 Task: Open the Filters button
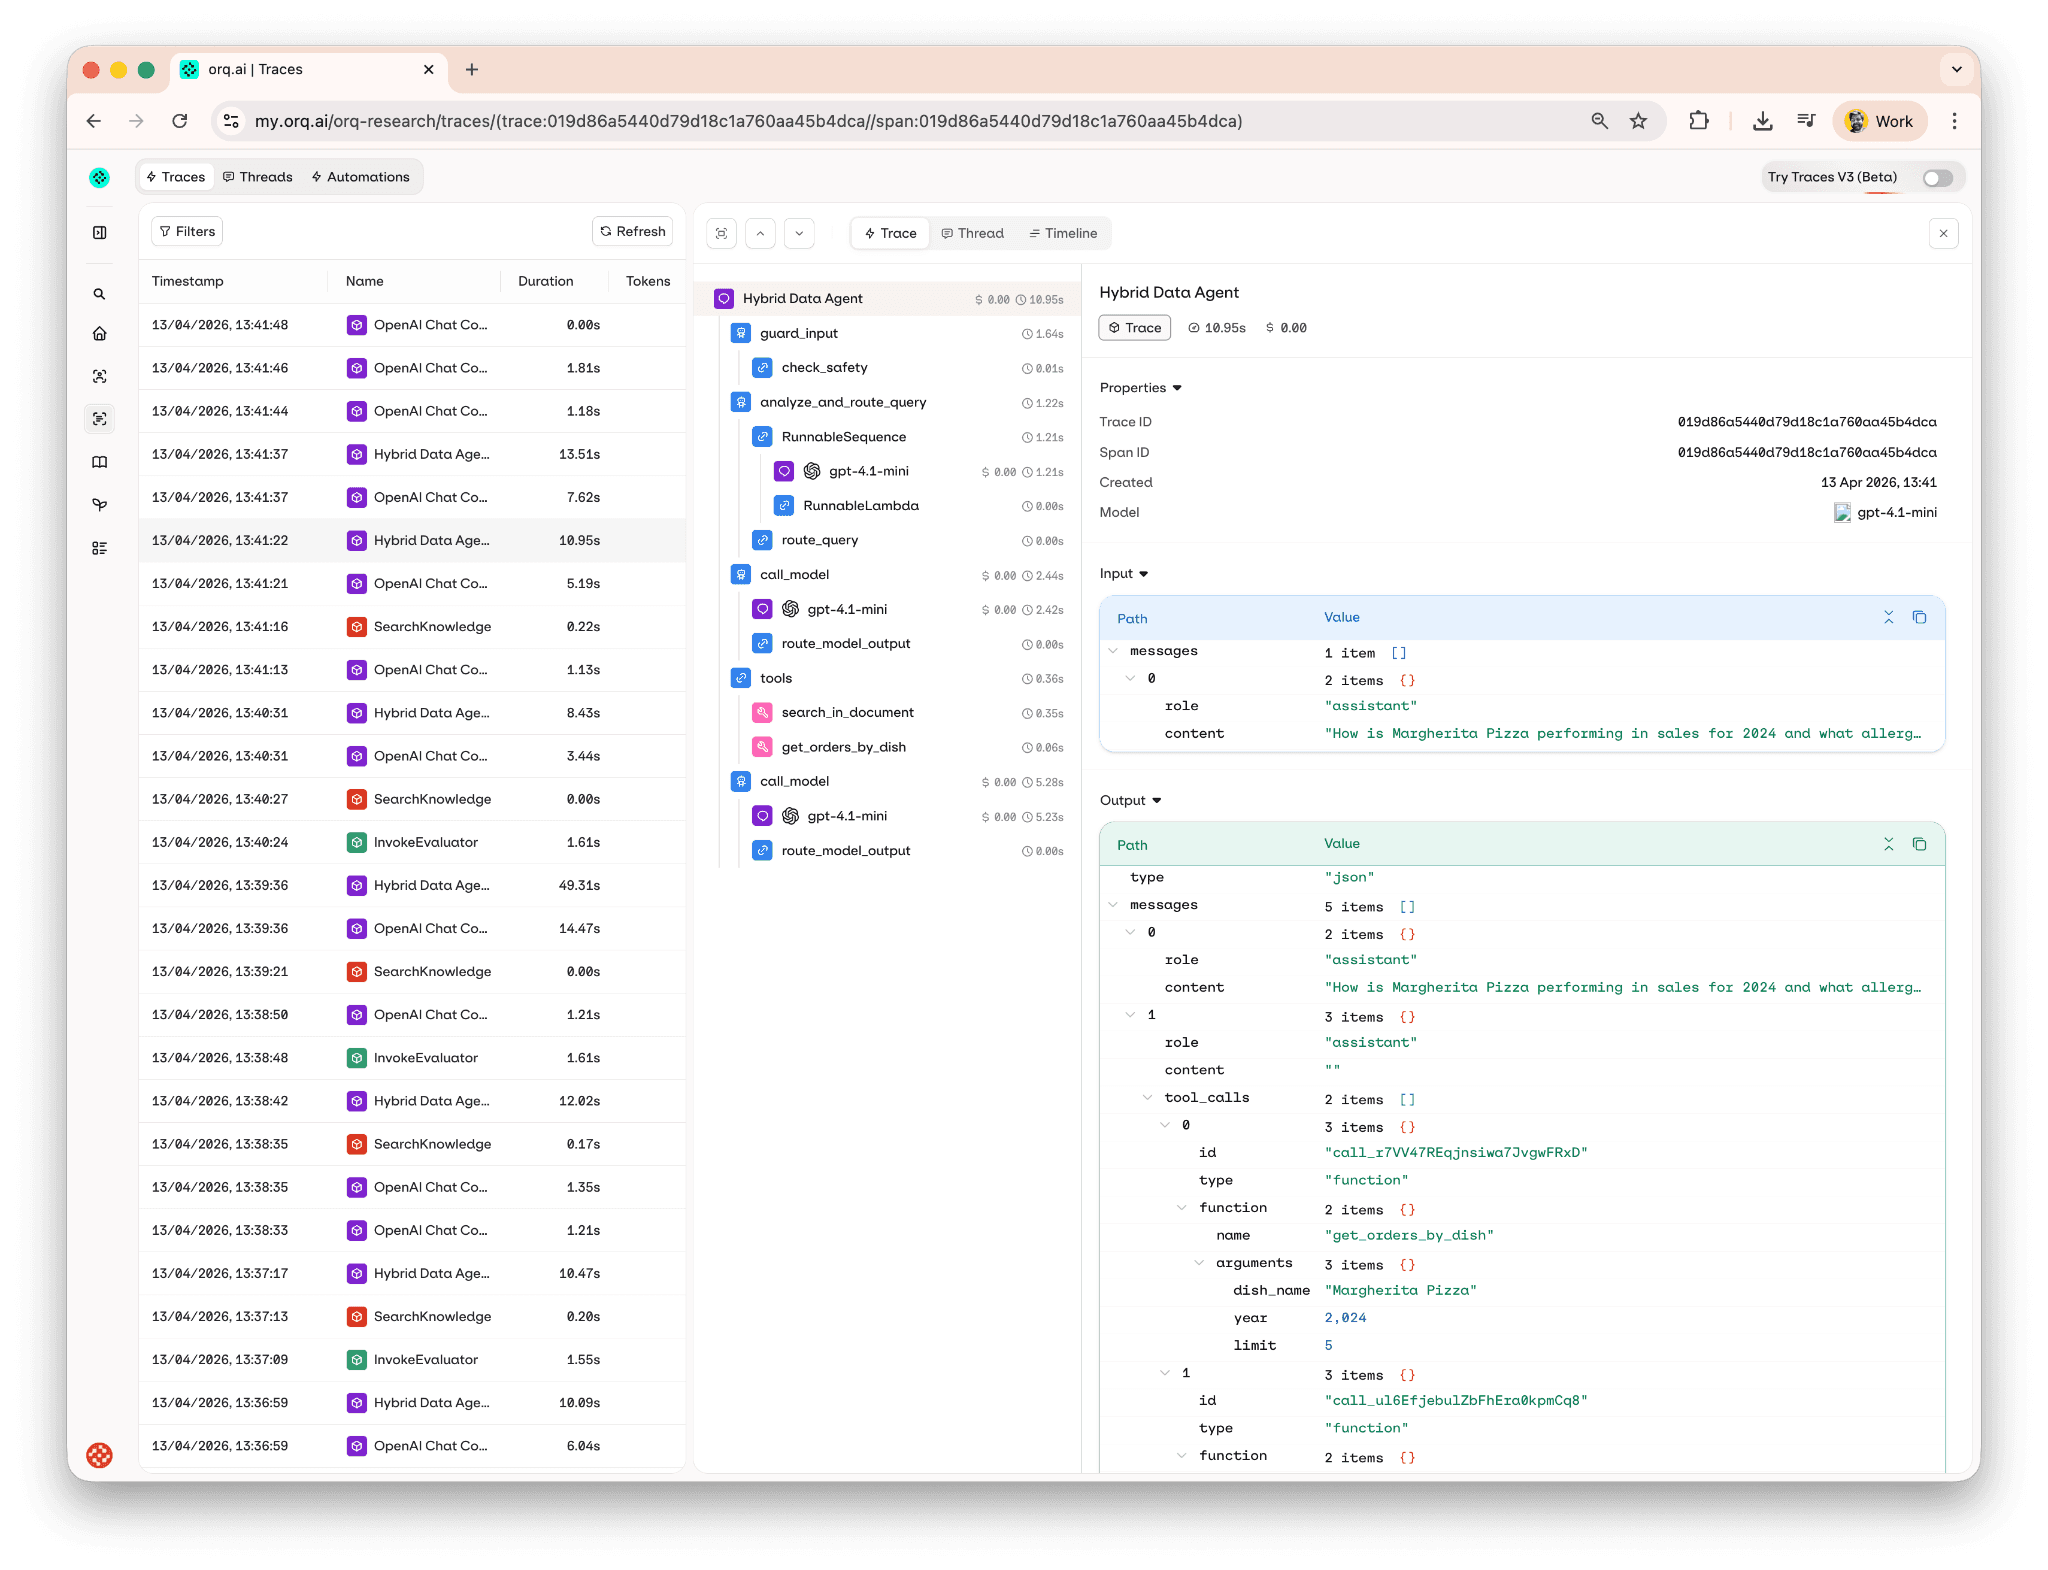click(187, 232)
